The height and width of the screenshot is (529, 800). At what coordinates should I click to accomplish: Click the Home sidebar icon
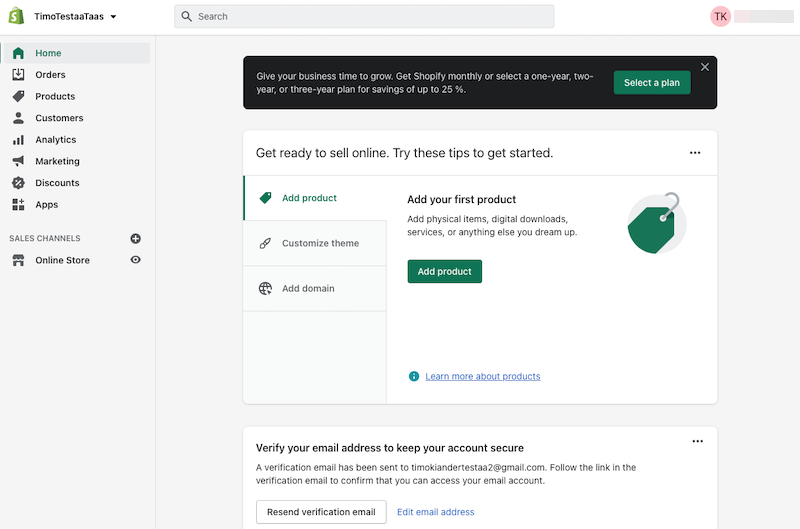(x=18, y=53)
